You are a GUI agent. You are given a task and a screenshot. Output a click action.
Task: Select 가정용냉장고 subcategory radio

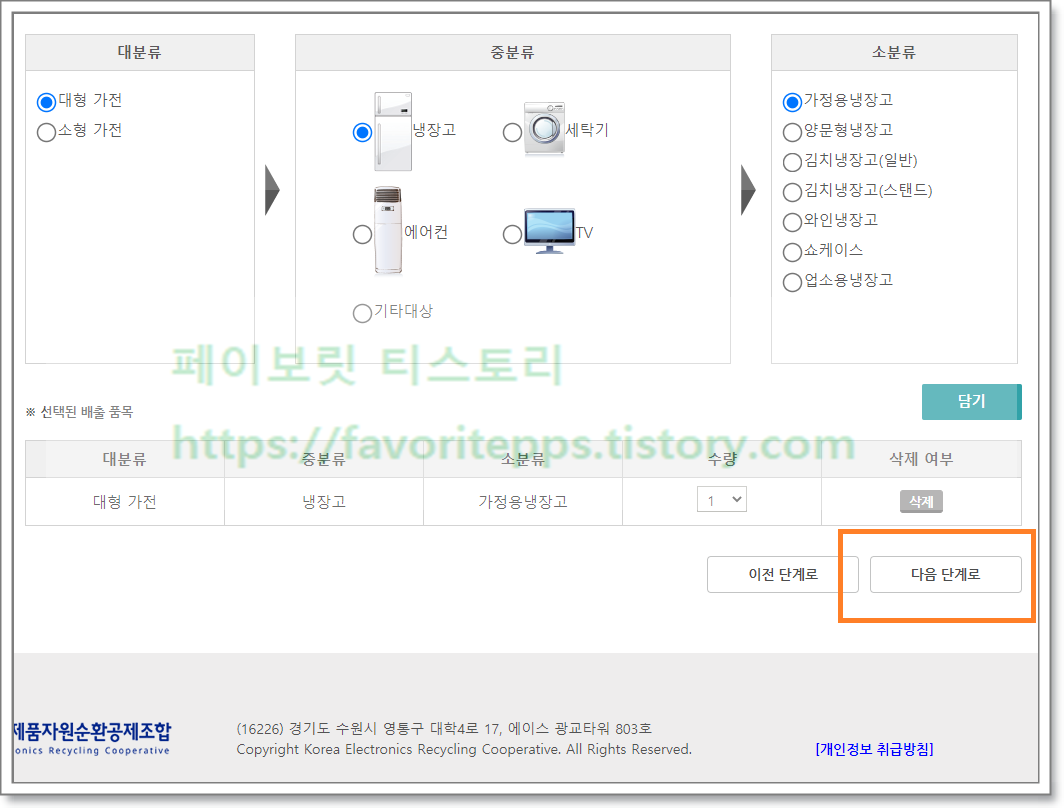click(x=792, y=102)
